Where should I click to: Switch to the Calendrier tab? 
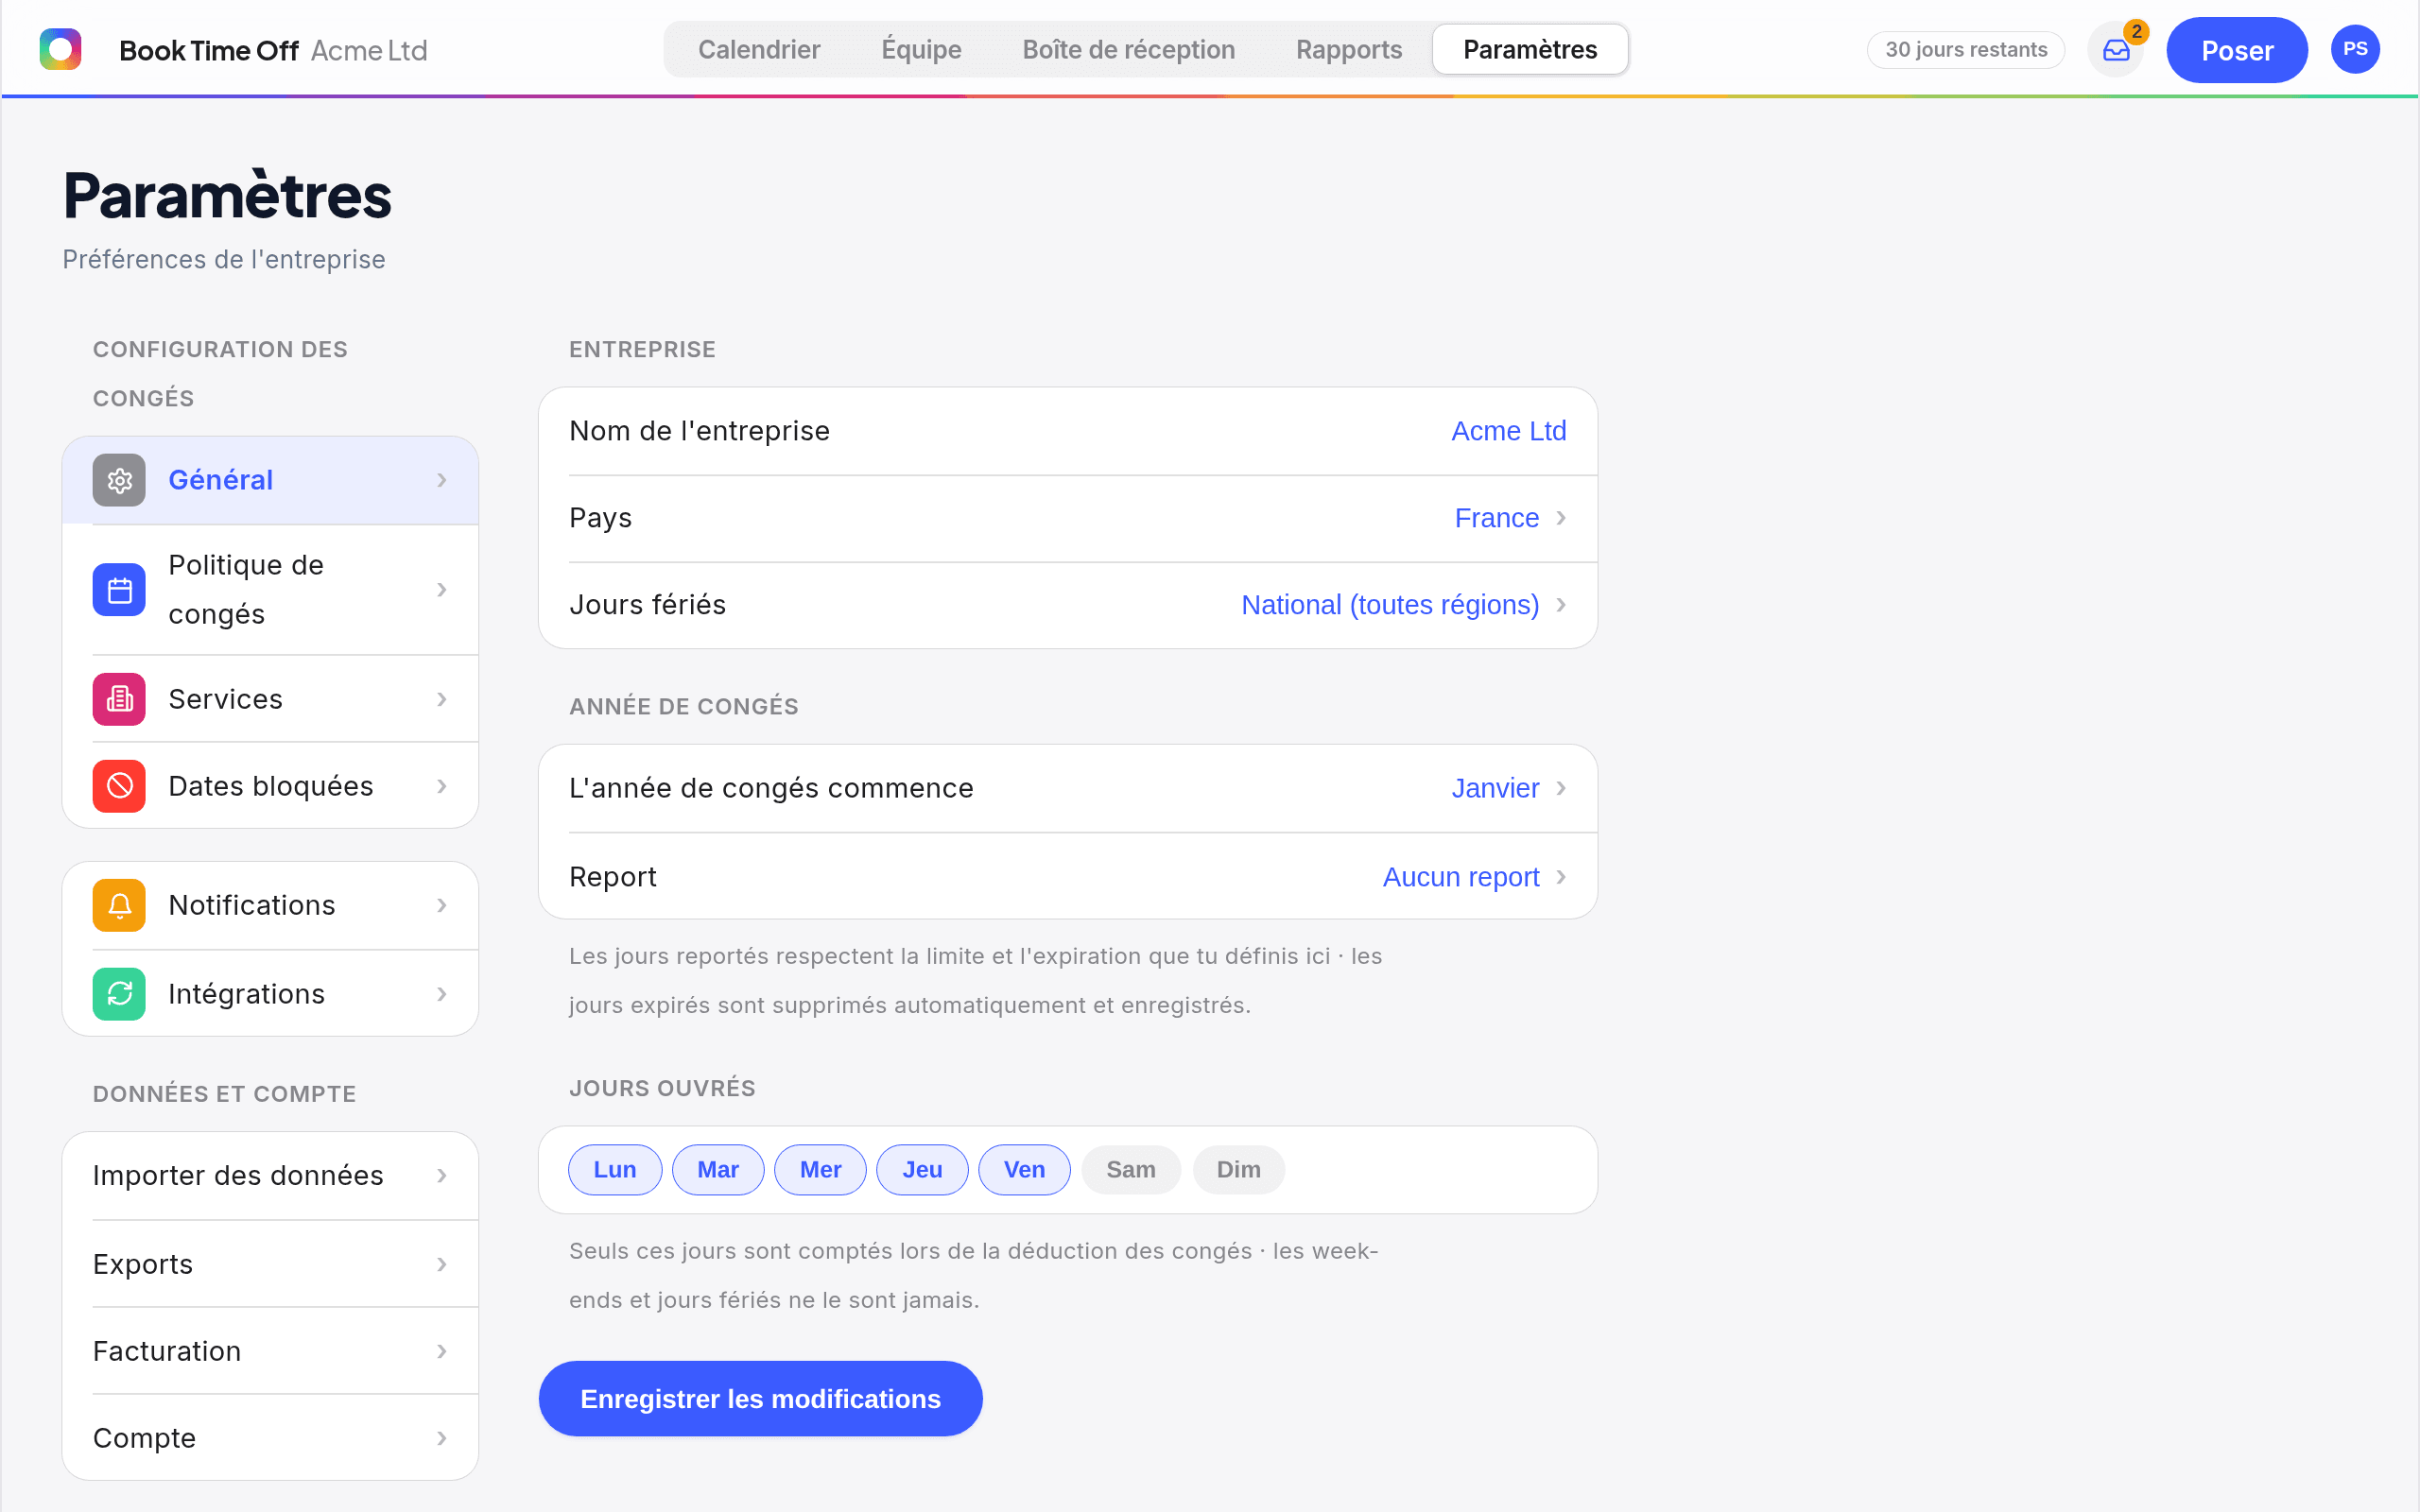tap(759, 49)
